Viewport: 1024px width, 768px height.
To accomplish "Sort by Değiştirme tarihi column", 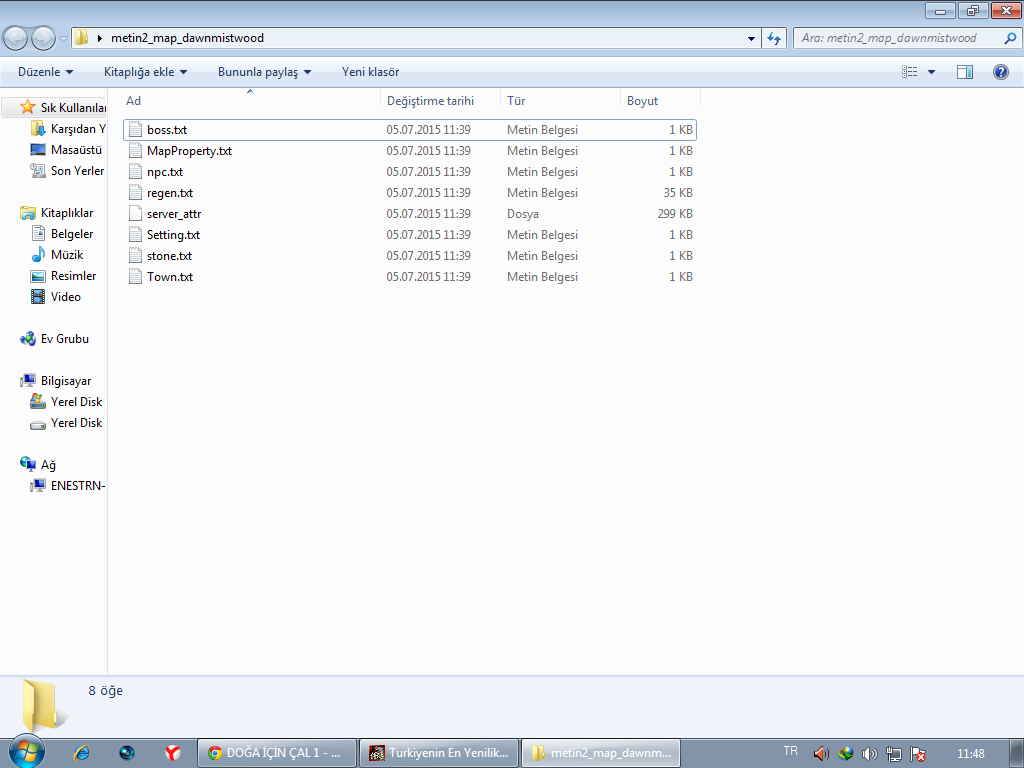I will [440, 101].
